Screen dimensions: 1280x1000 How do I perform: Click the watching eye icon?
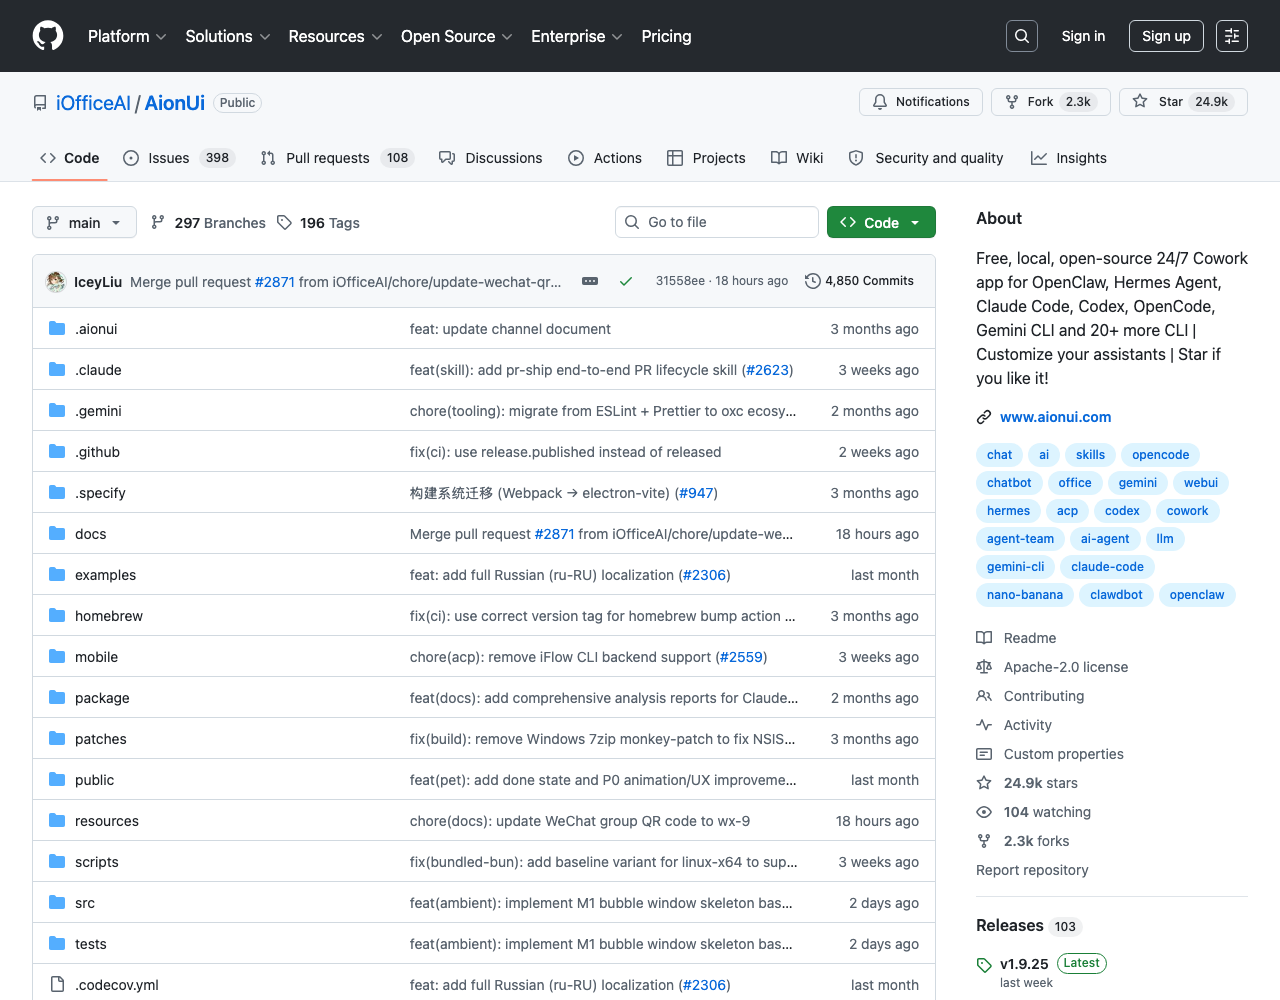tap(984, 812)
